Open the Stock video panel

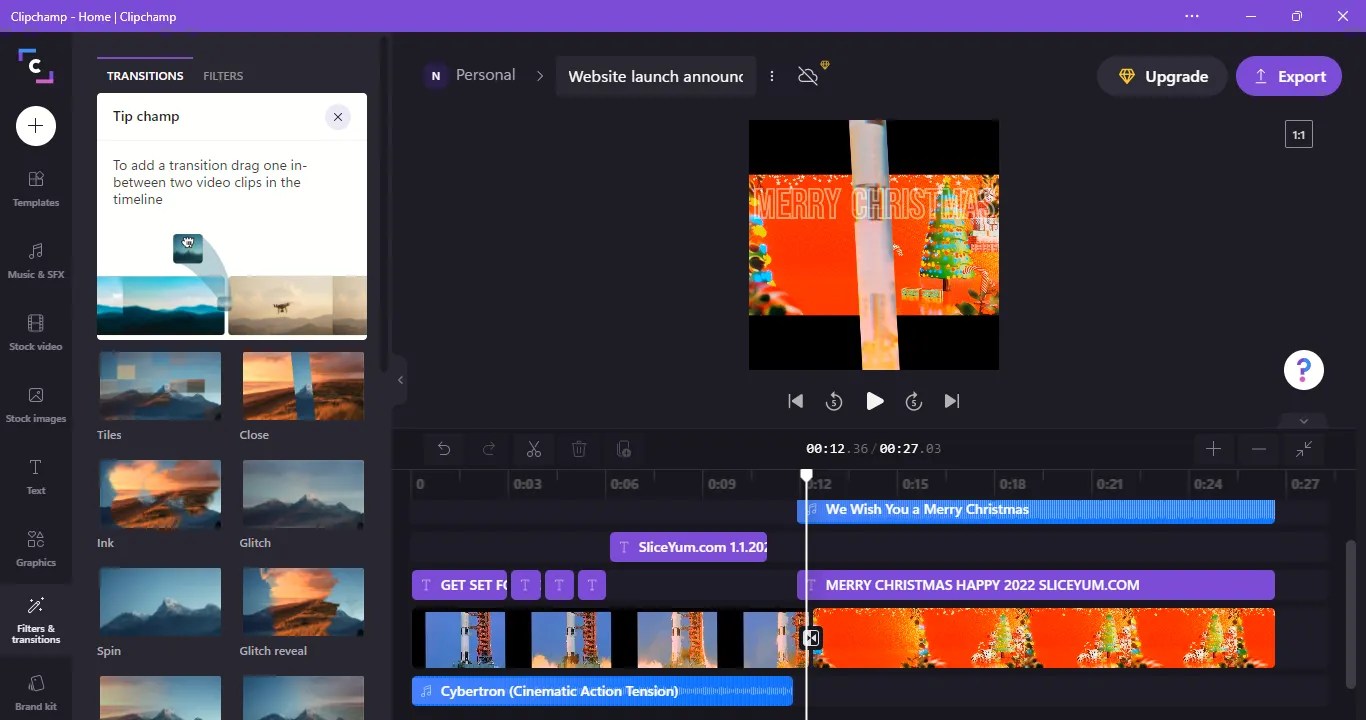tap(35, 332)
